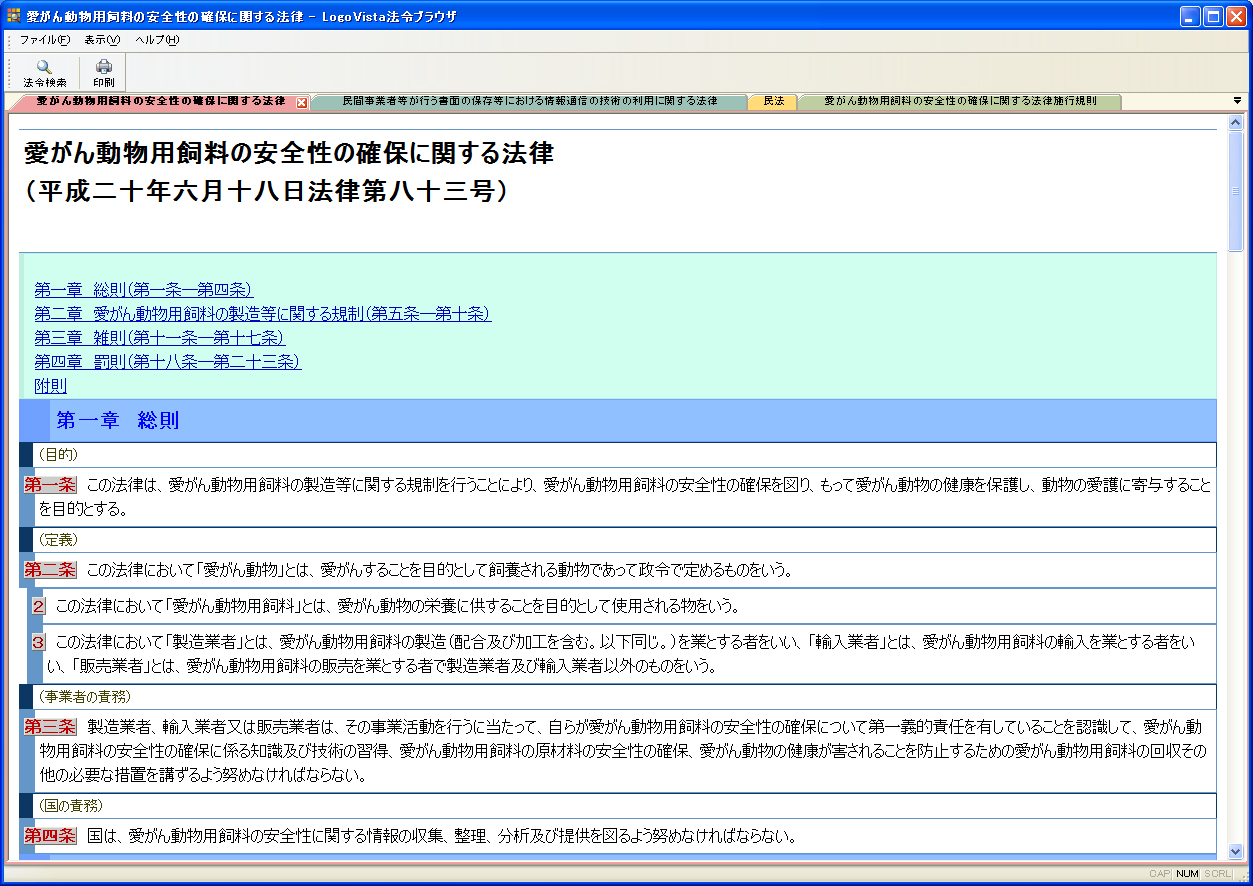Open the 表示 menu
The image size is (1253, 886).
pyautogui.click(x=101, y=40)
